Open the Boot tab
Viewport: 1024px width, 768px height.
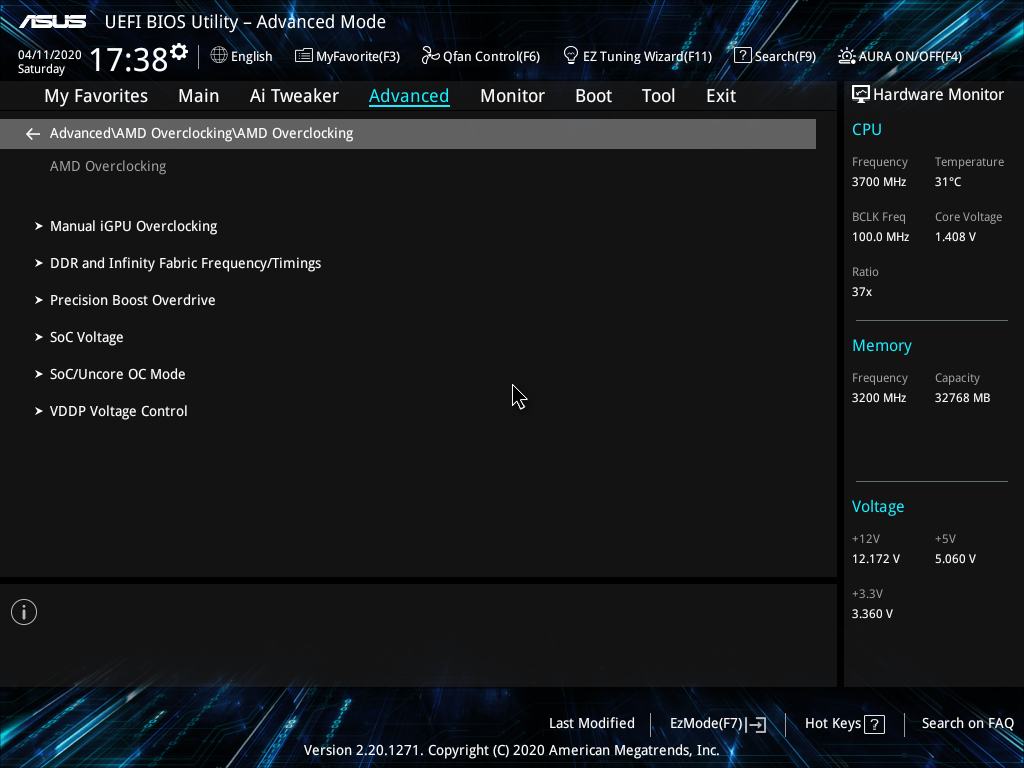594,96
